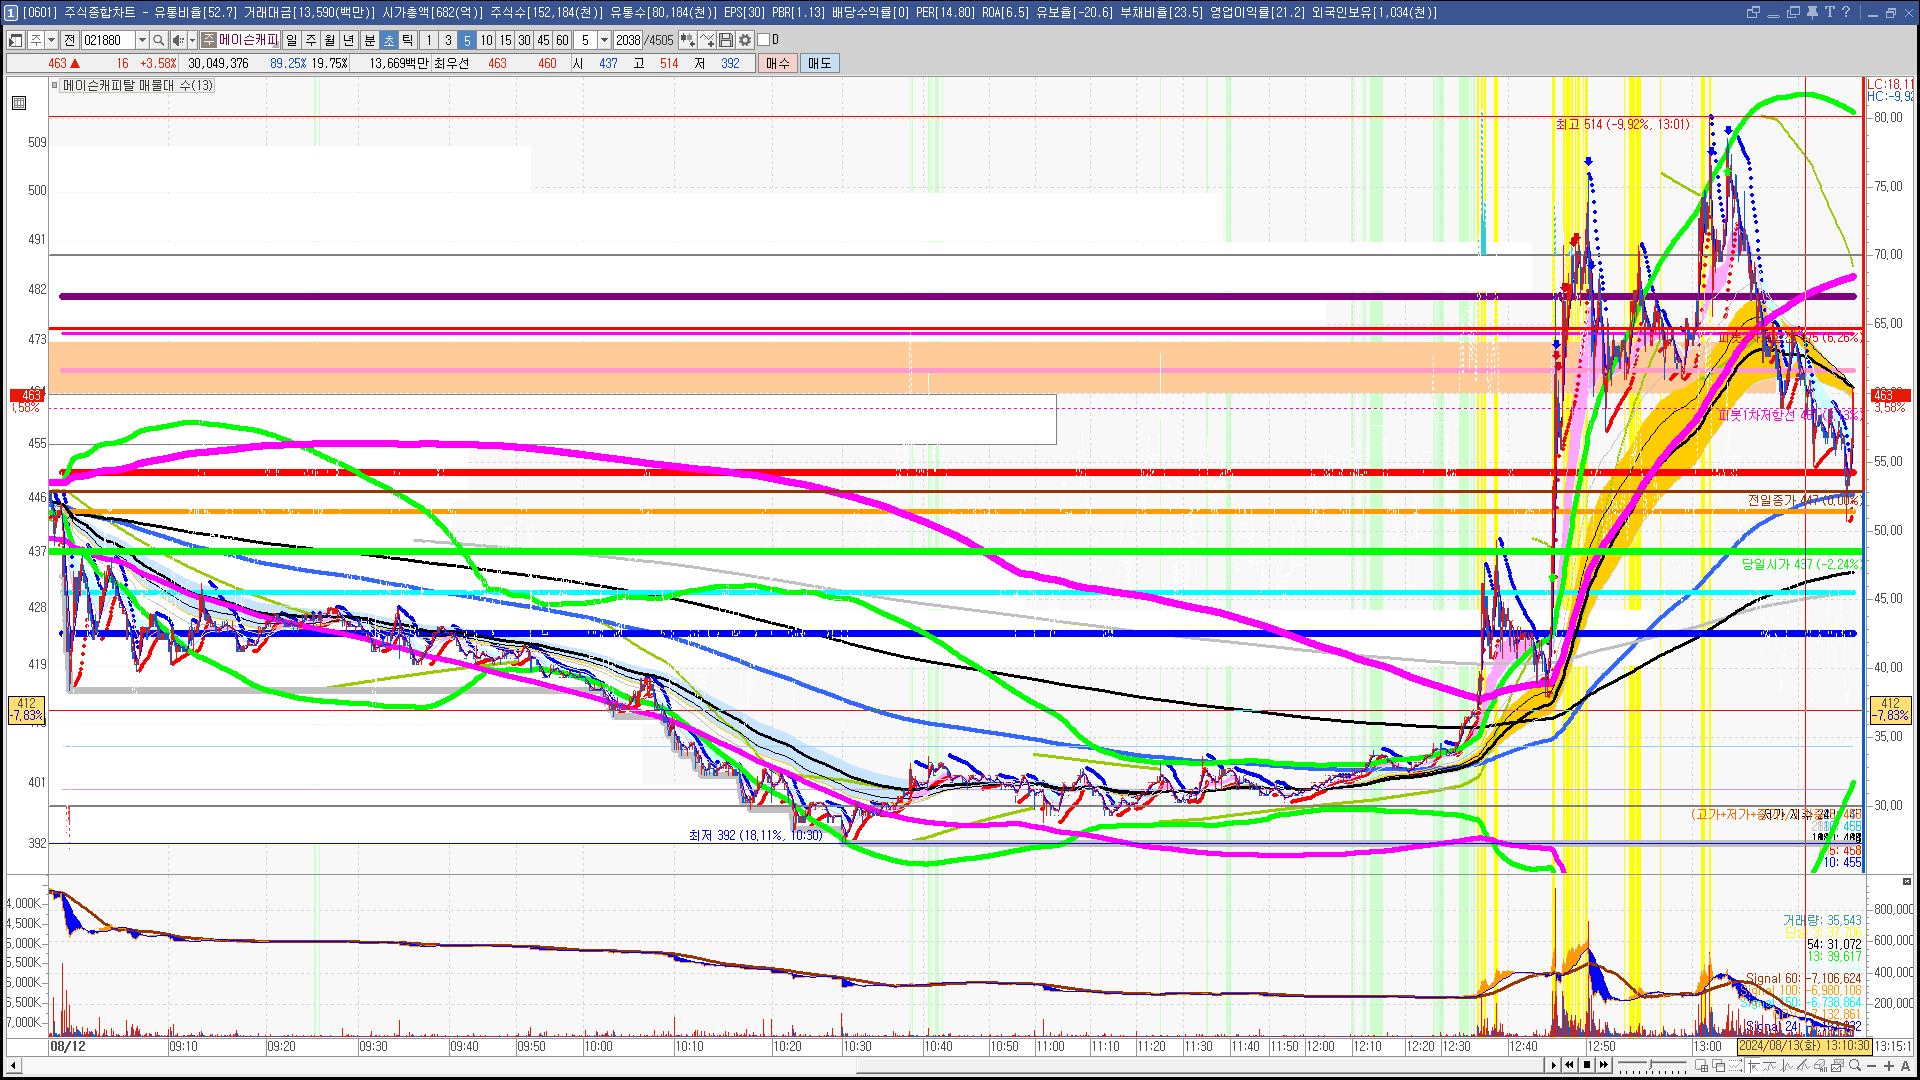Click the stock search magnifier icon

coord(158,40)
